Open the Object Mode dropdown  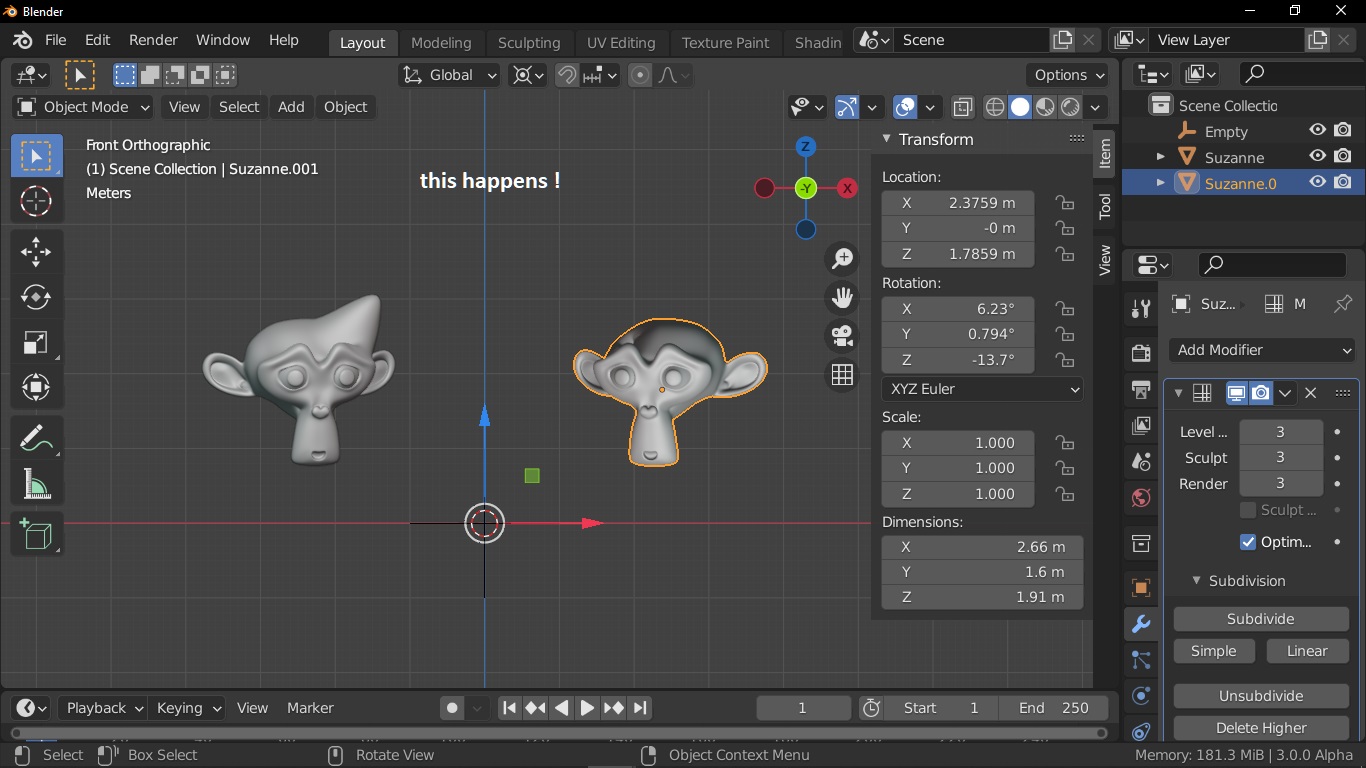point(83,107)
